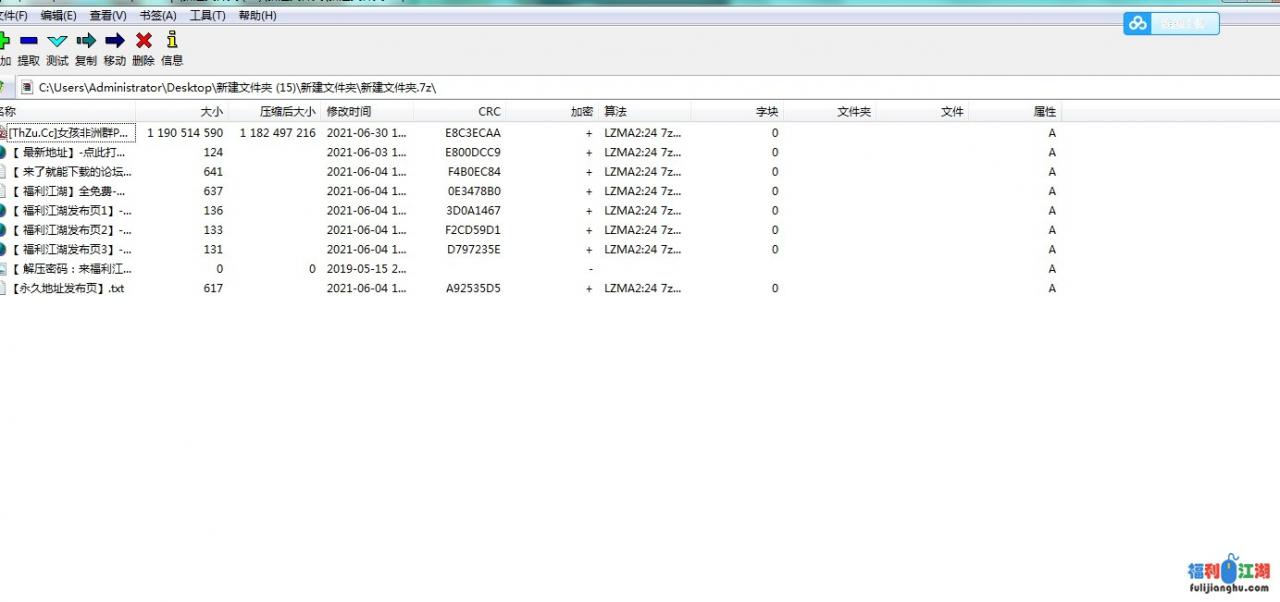Image resolution: width=1280 pixels, height=602 pixels.
Task: Click the Baidu cloud icon at top right
Action: tap(1137, 24)
